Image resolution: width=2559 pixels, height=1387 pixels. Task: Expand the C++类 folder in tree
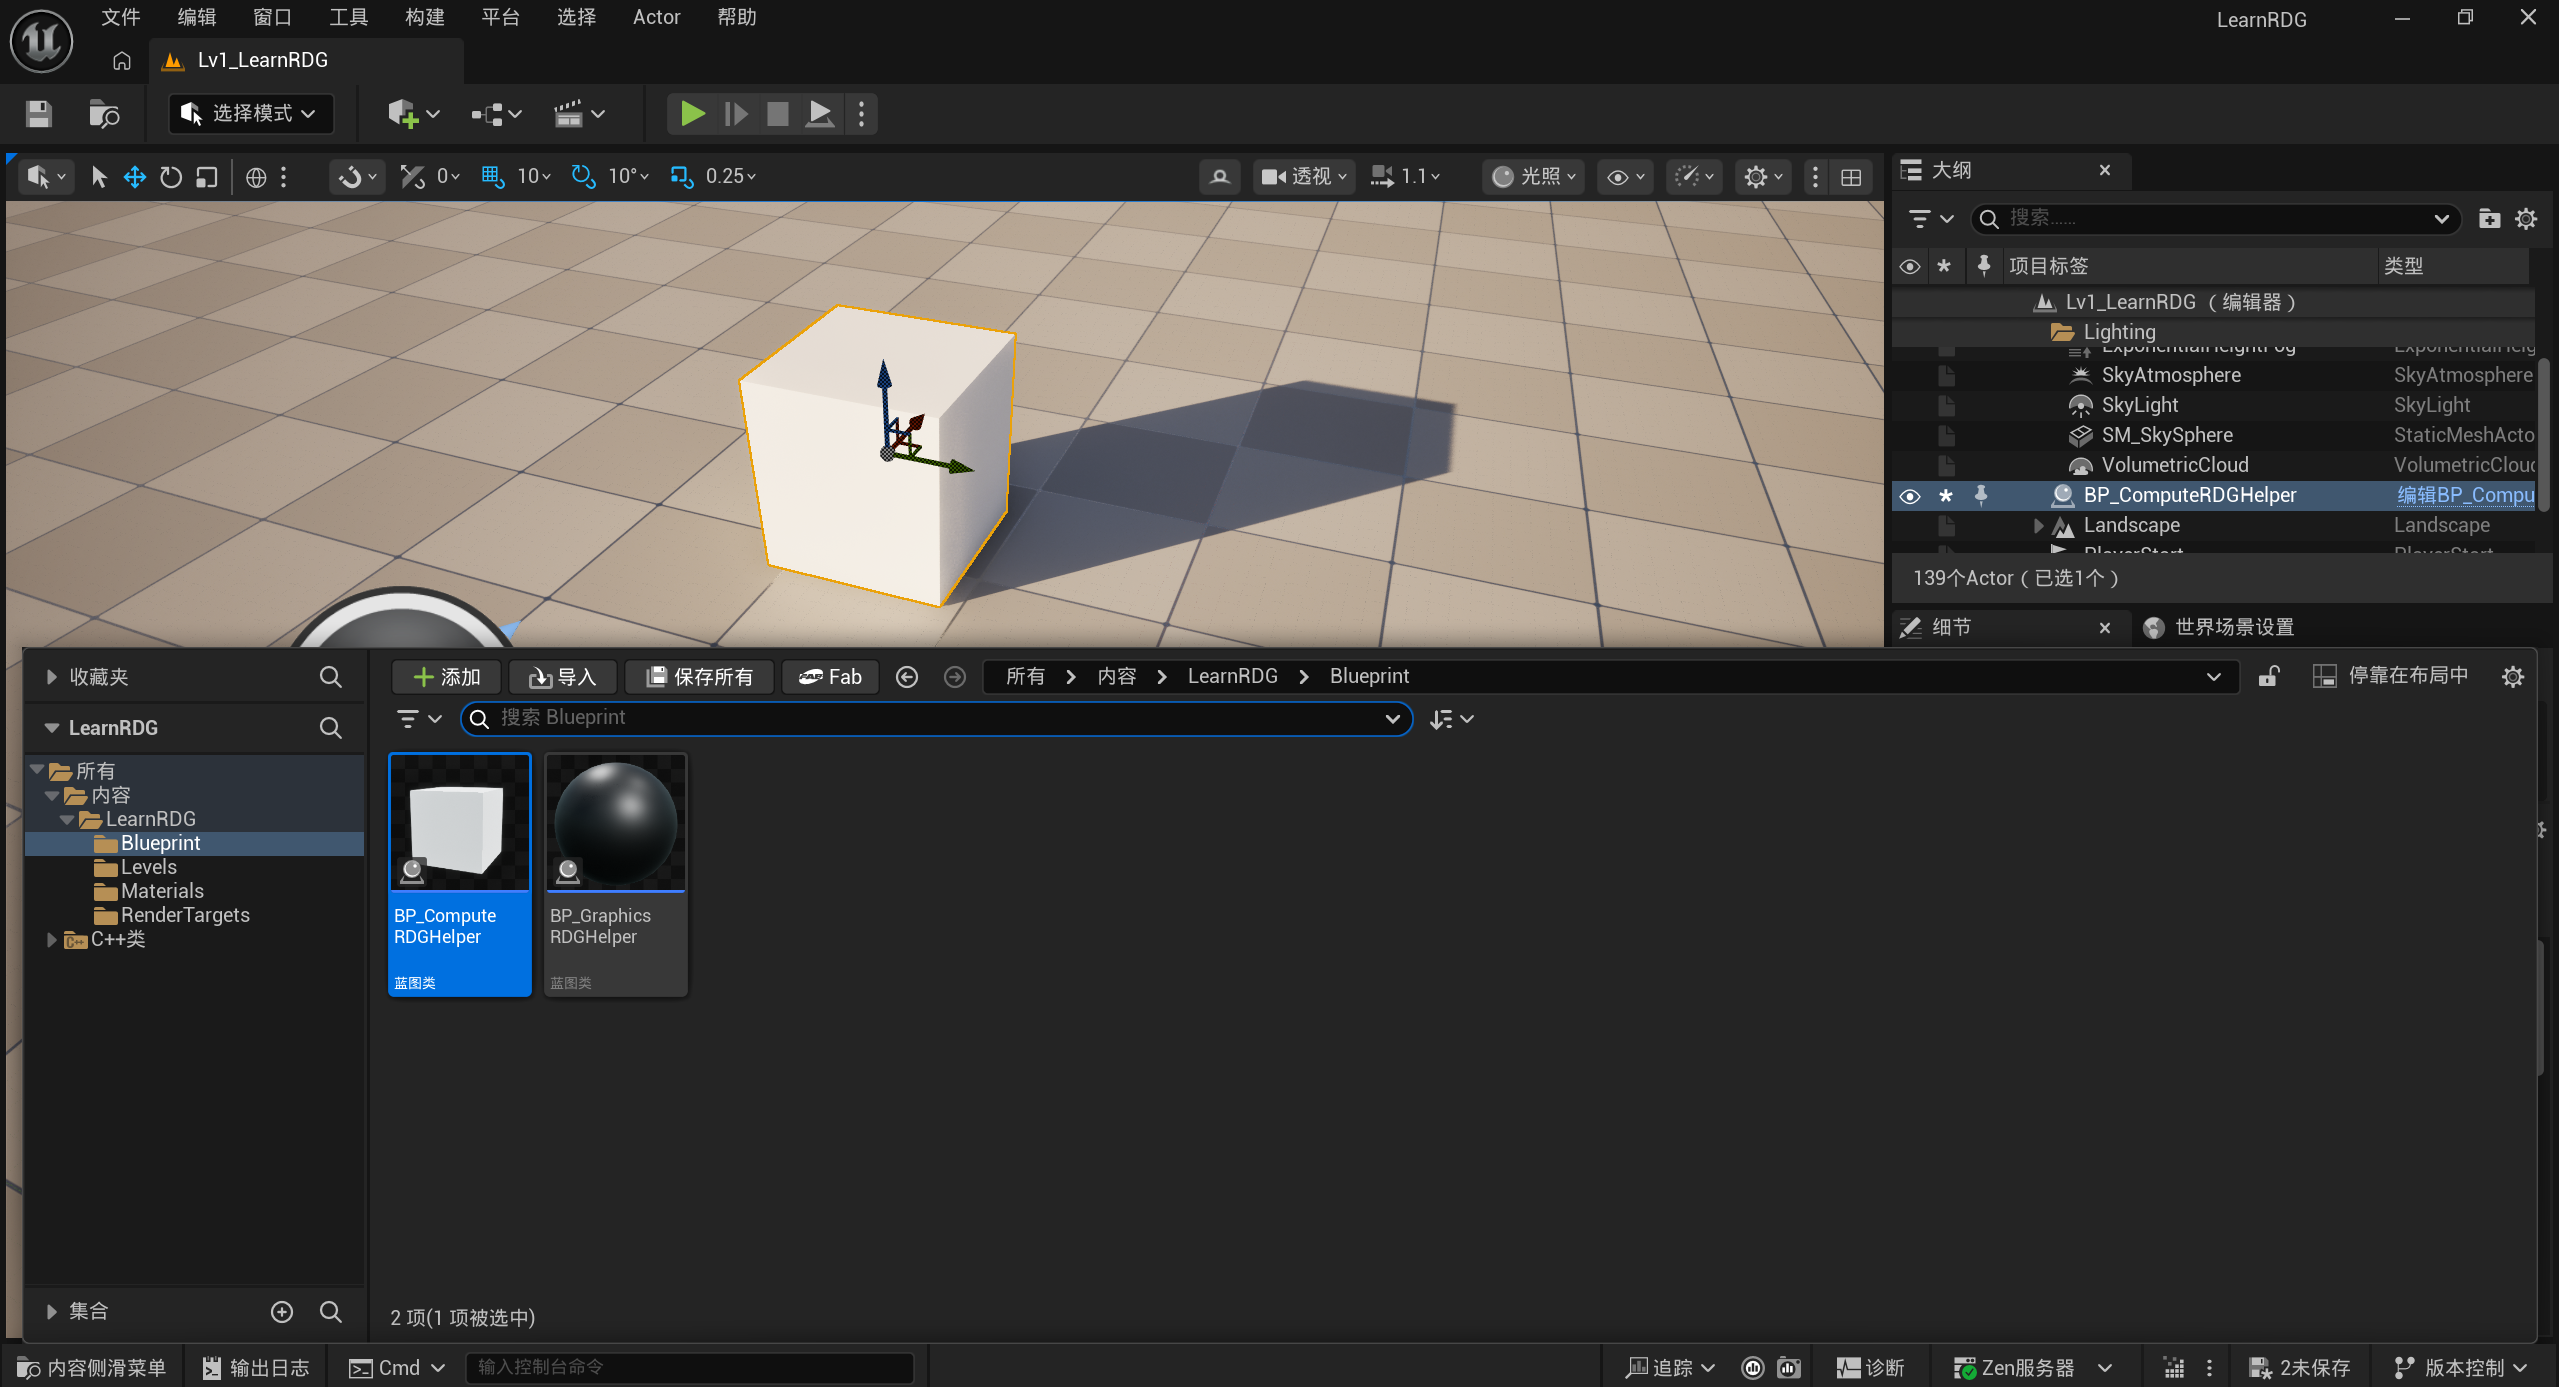coord(51,940)
